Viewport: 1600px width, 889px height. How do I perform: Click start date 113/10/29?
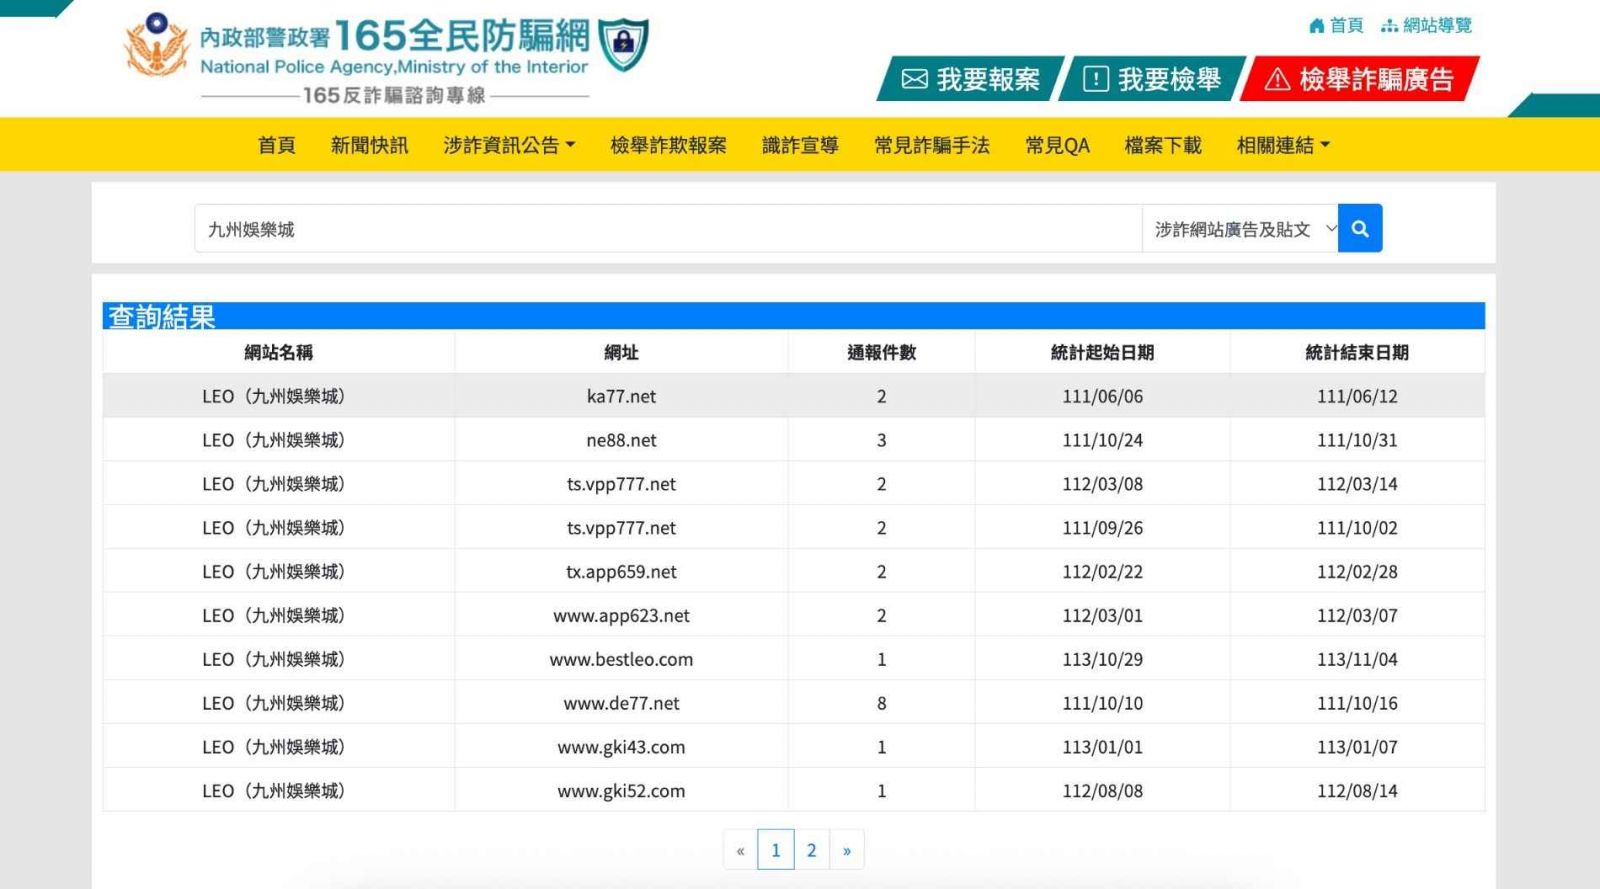tap(1102, 660)
